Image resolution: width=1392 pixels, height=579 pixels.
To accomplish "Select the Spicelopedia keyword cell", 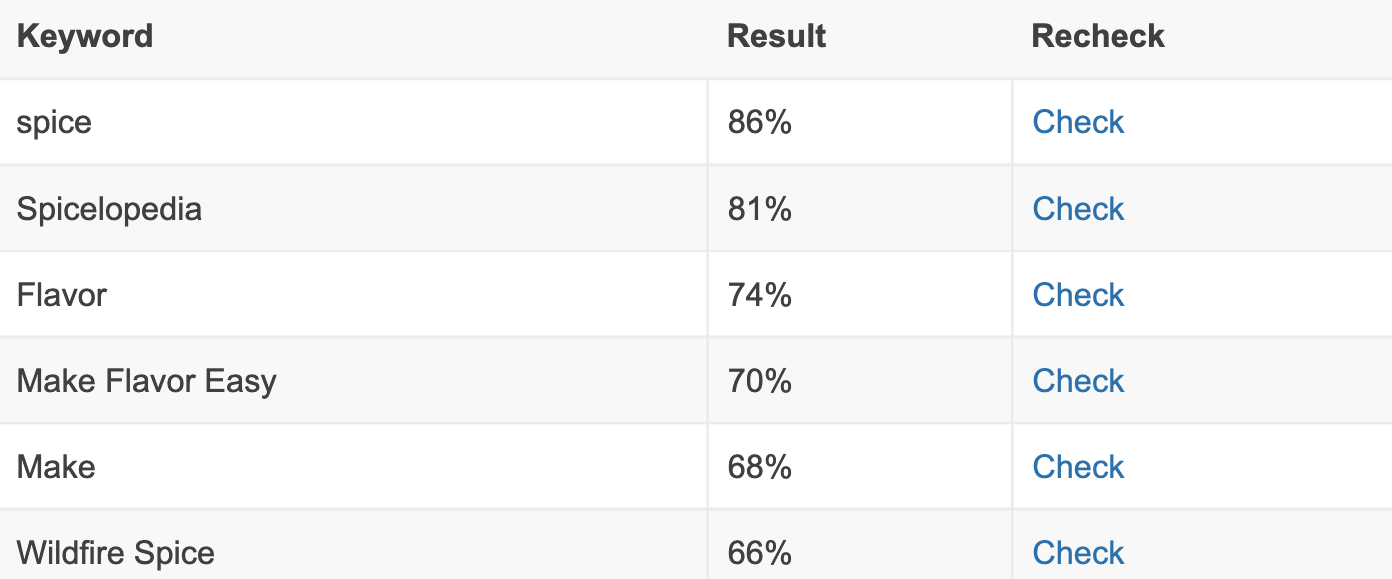I will [x=109, y=209].
